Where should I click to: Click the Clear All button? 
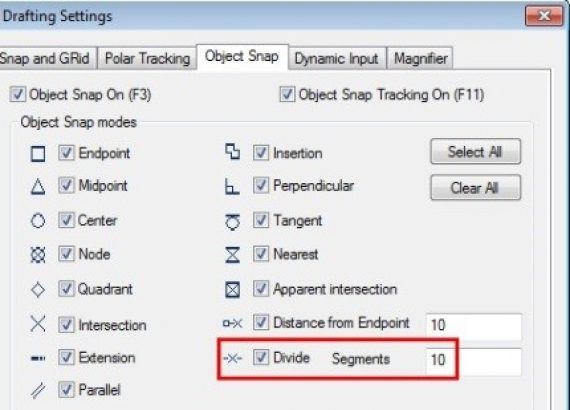[475, 188]
